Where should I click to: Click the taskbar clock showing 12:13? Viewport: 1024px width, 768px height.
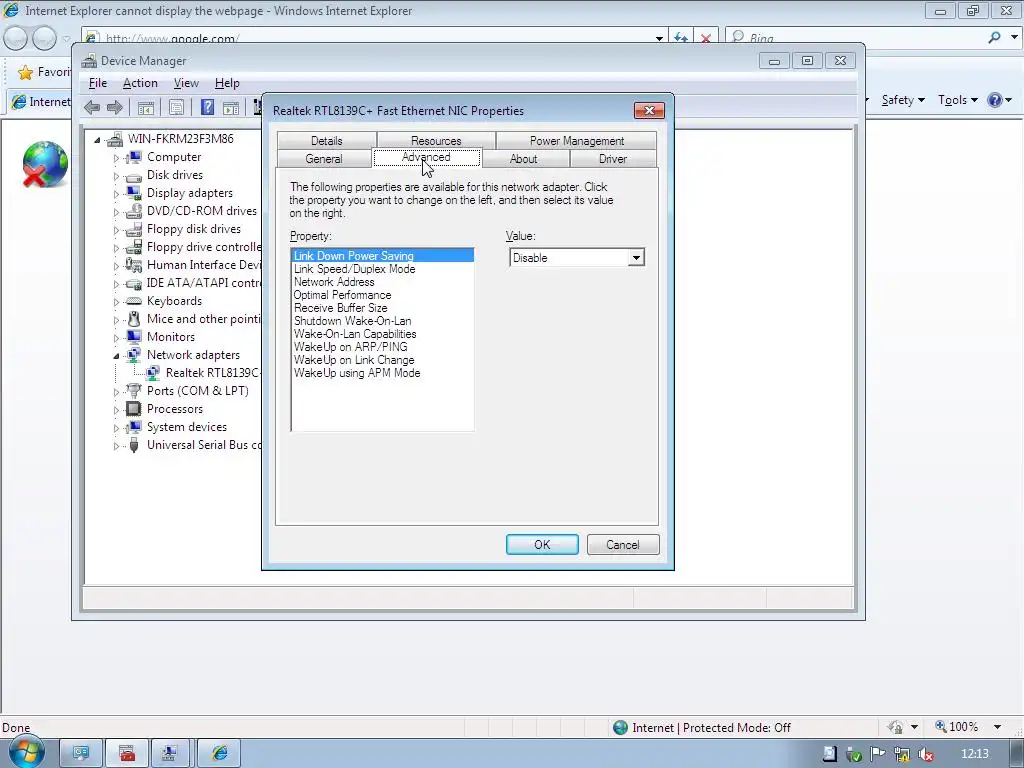pyautogui.click(x=975, y=754)
